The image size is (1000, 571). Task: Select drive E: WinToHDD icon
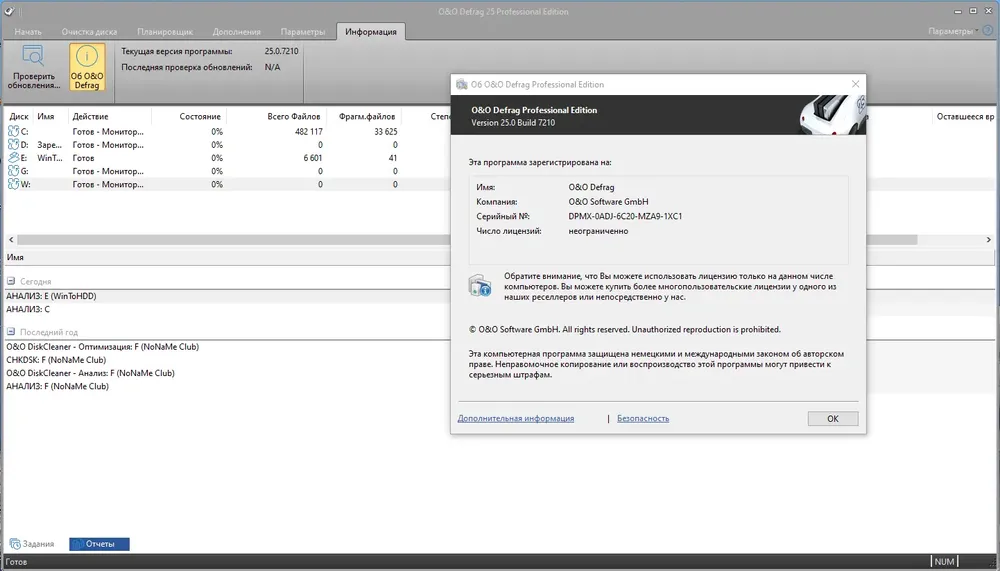coord(13,158)
